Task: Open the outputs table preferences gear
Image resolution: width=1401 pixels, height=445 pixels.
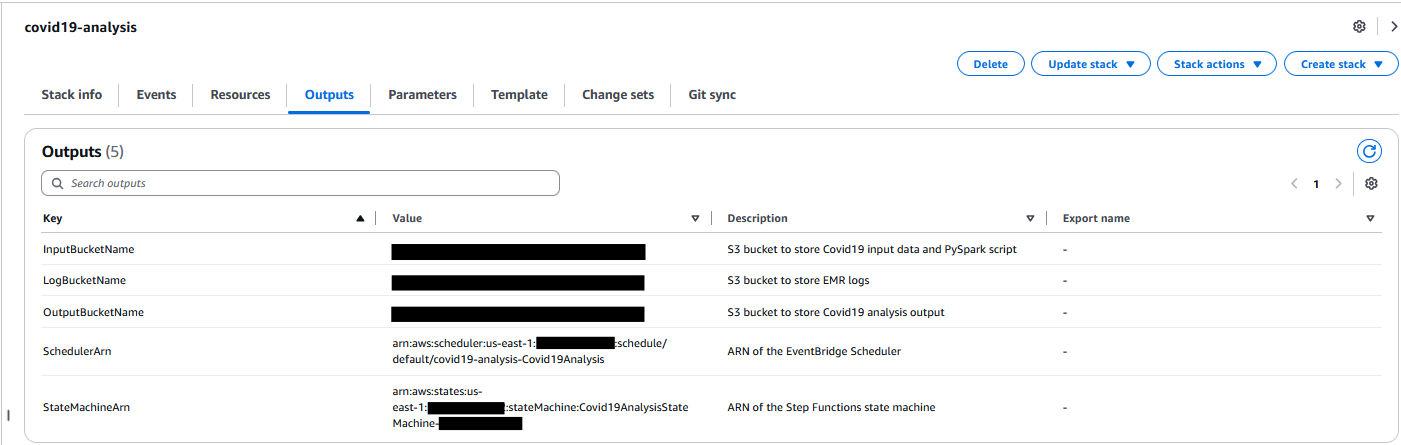Action: [x=1371, y=184]
